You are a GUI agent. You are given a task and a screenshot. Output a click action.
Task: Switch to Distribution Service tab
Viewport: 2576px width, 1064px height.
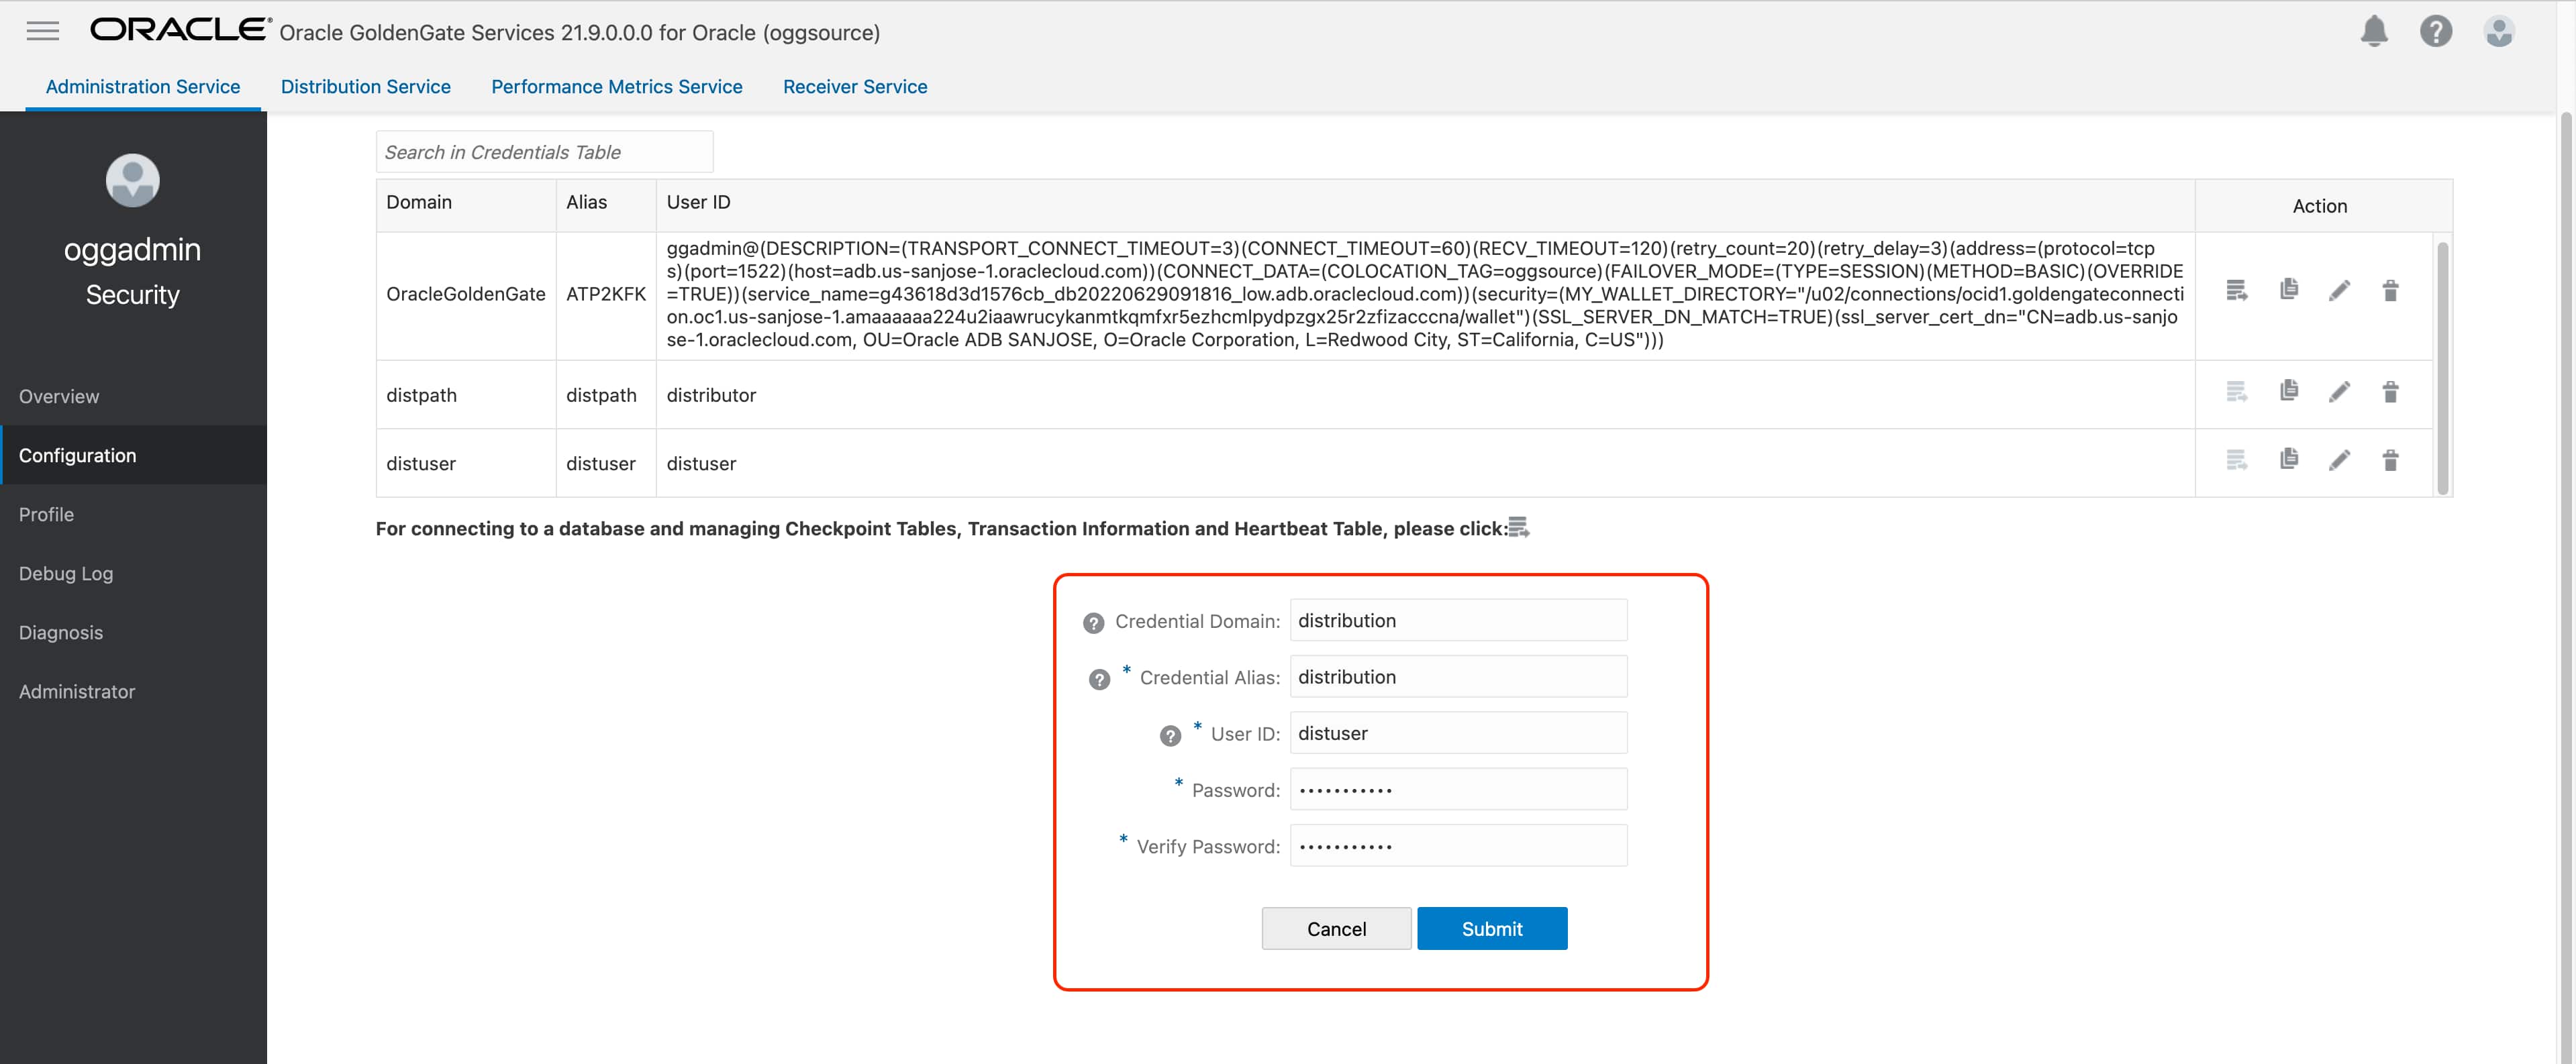pyautogui.click(x=365, y=87)
